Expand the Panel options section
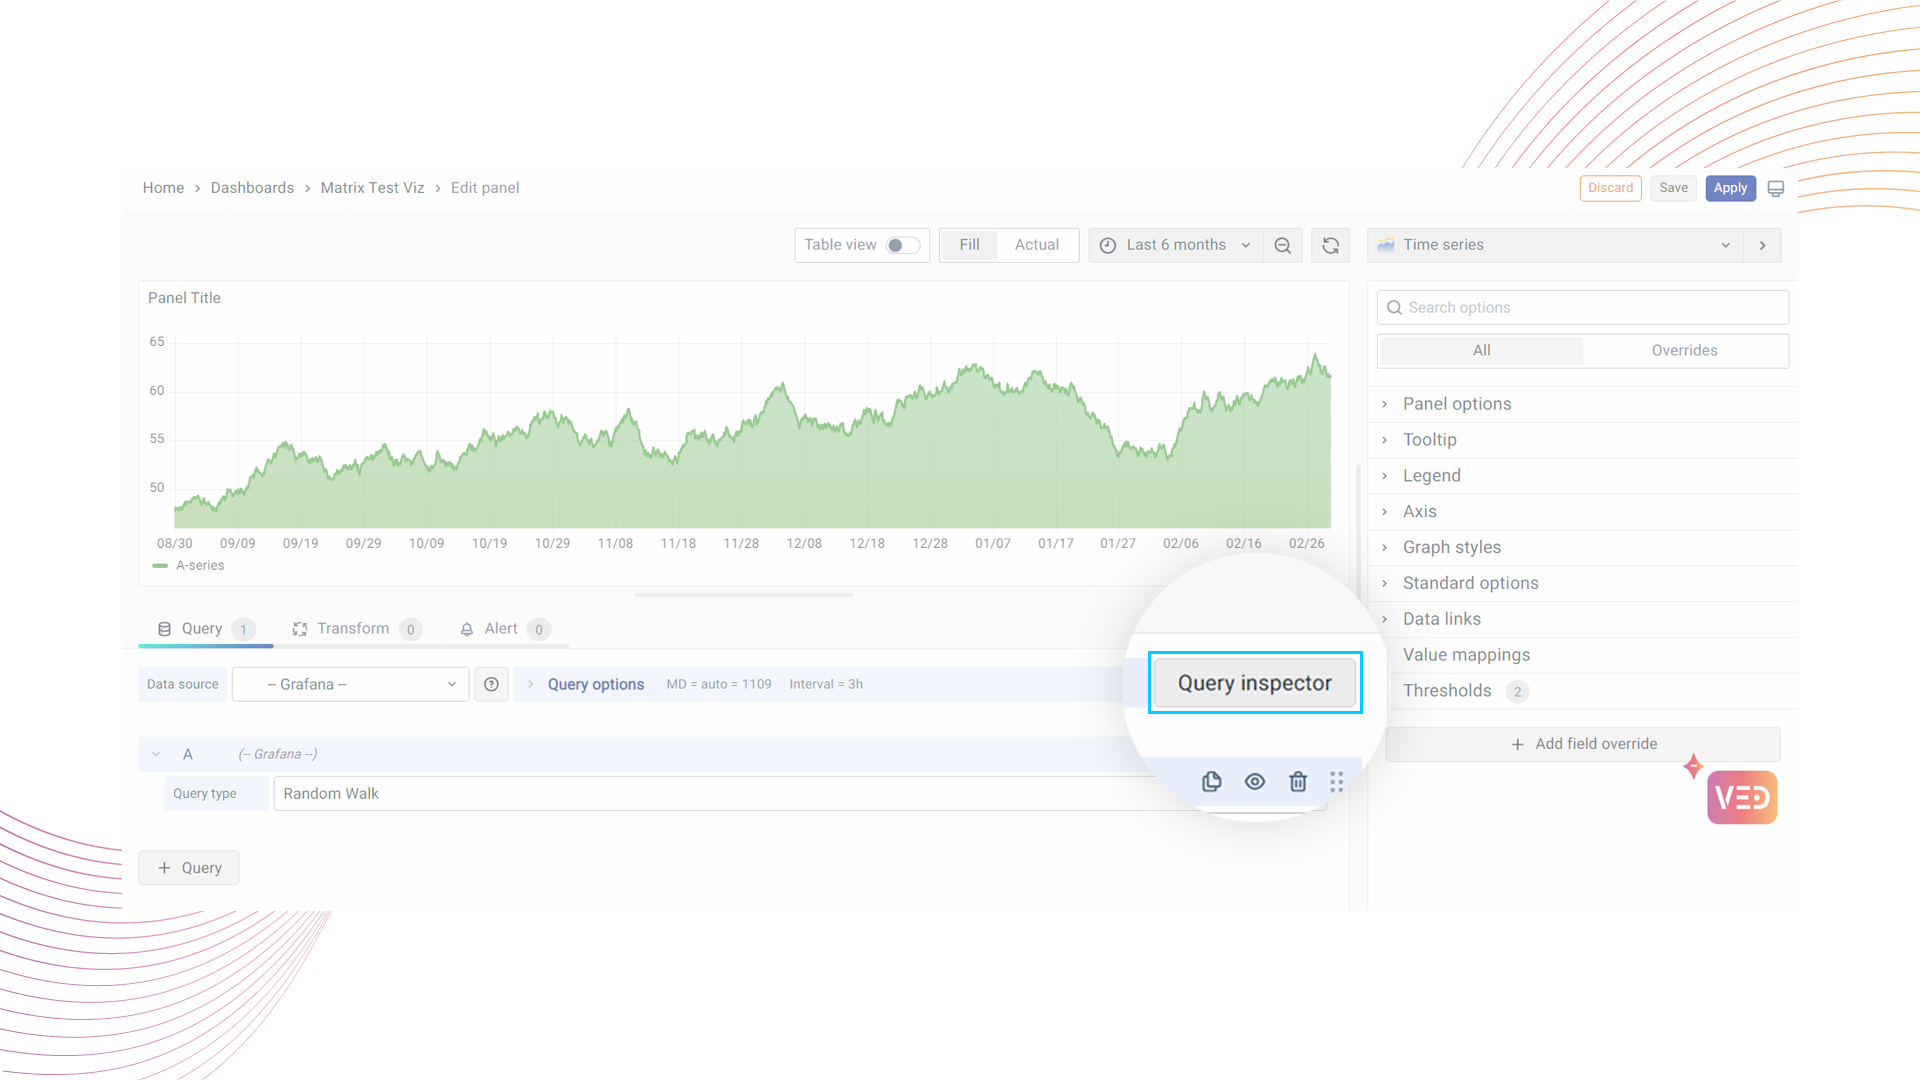The height and width of the screenshot is (1080, 1920). pos(1456,404)
